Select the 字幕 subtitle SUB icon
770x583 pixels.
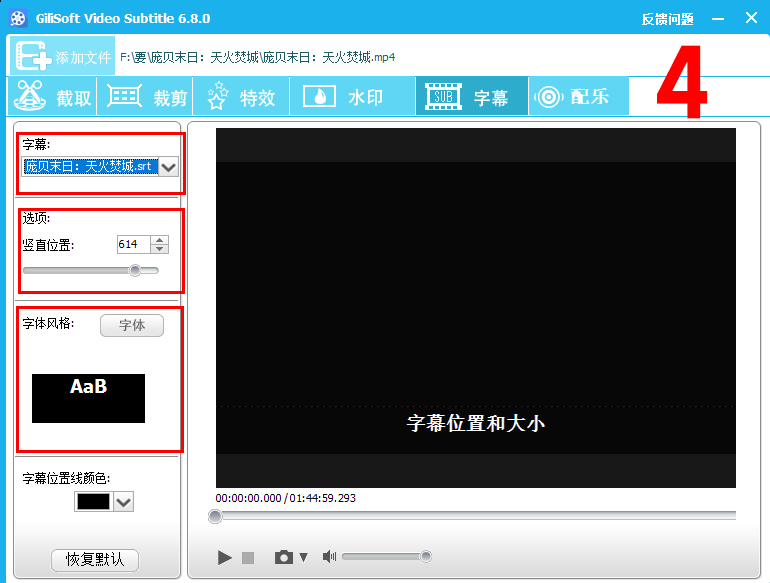442,97
